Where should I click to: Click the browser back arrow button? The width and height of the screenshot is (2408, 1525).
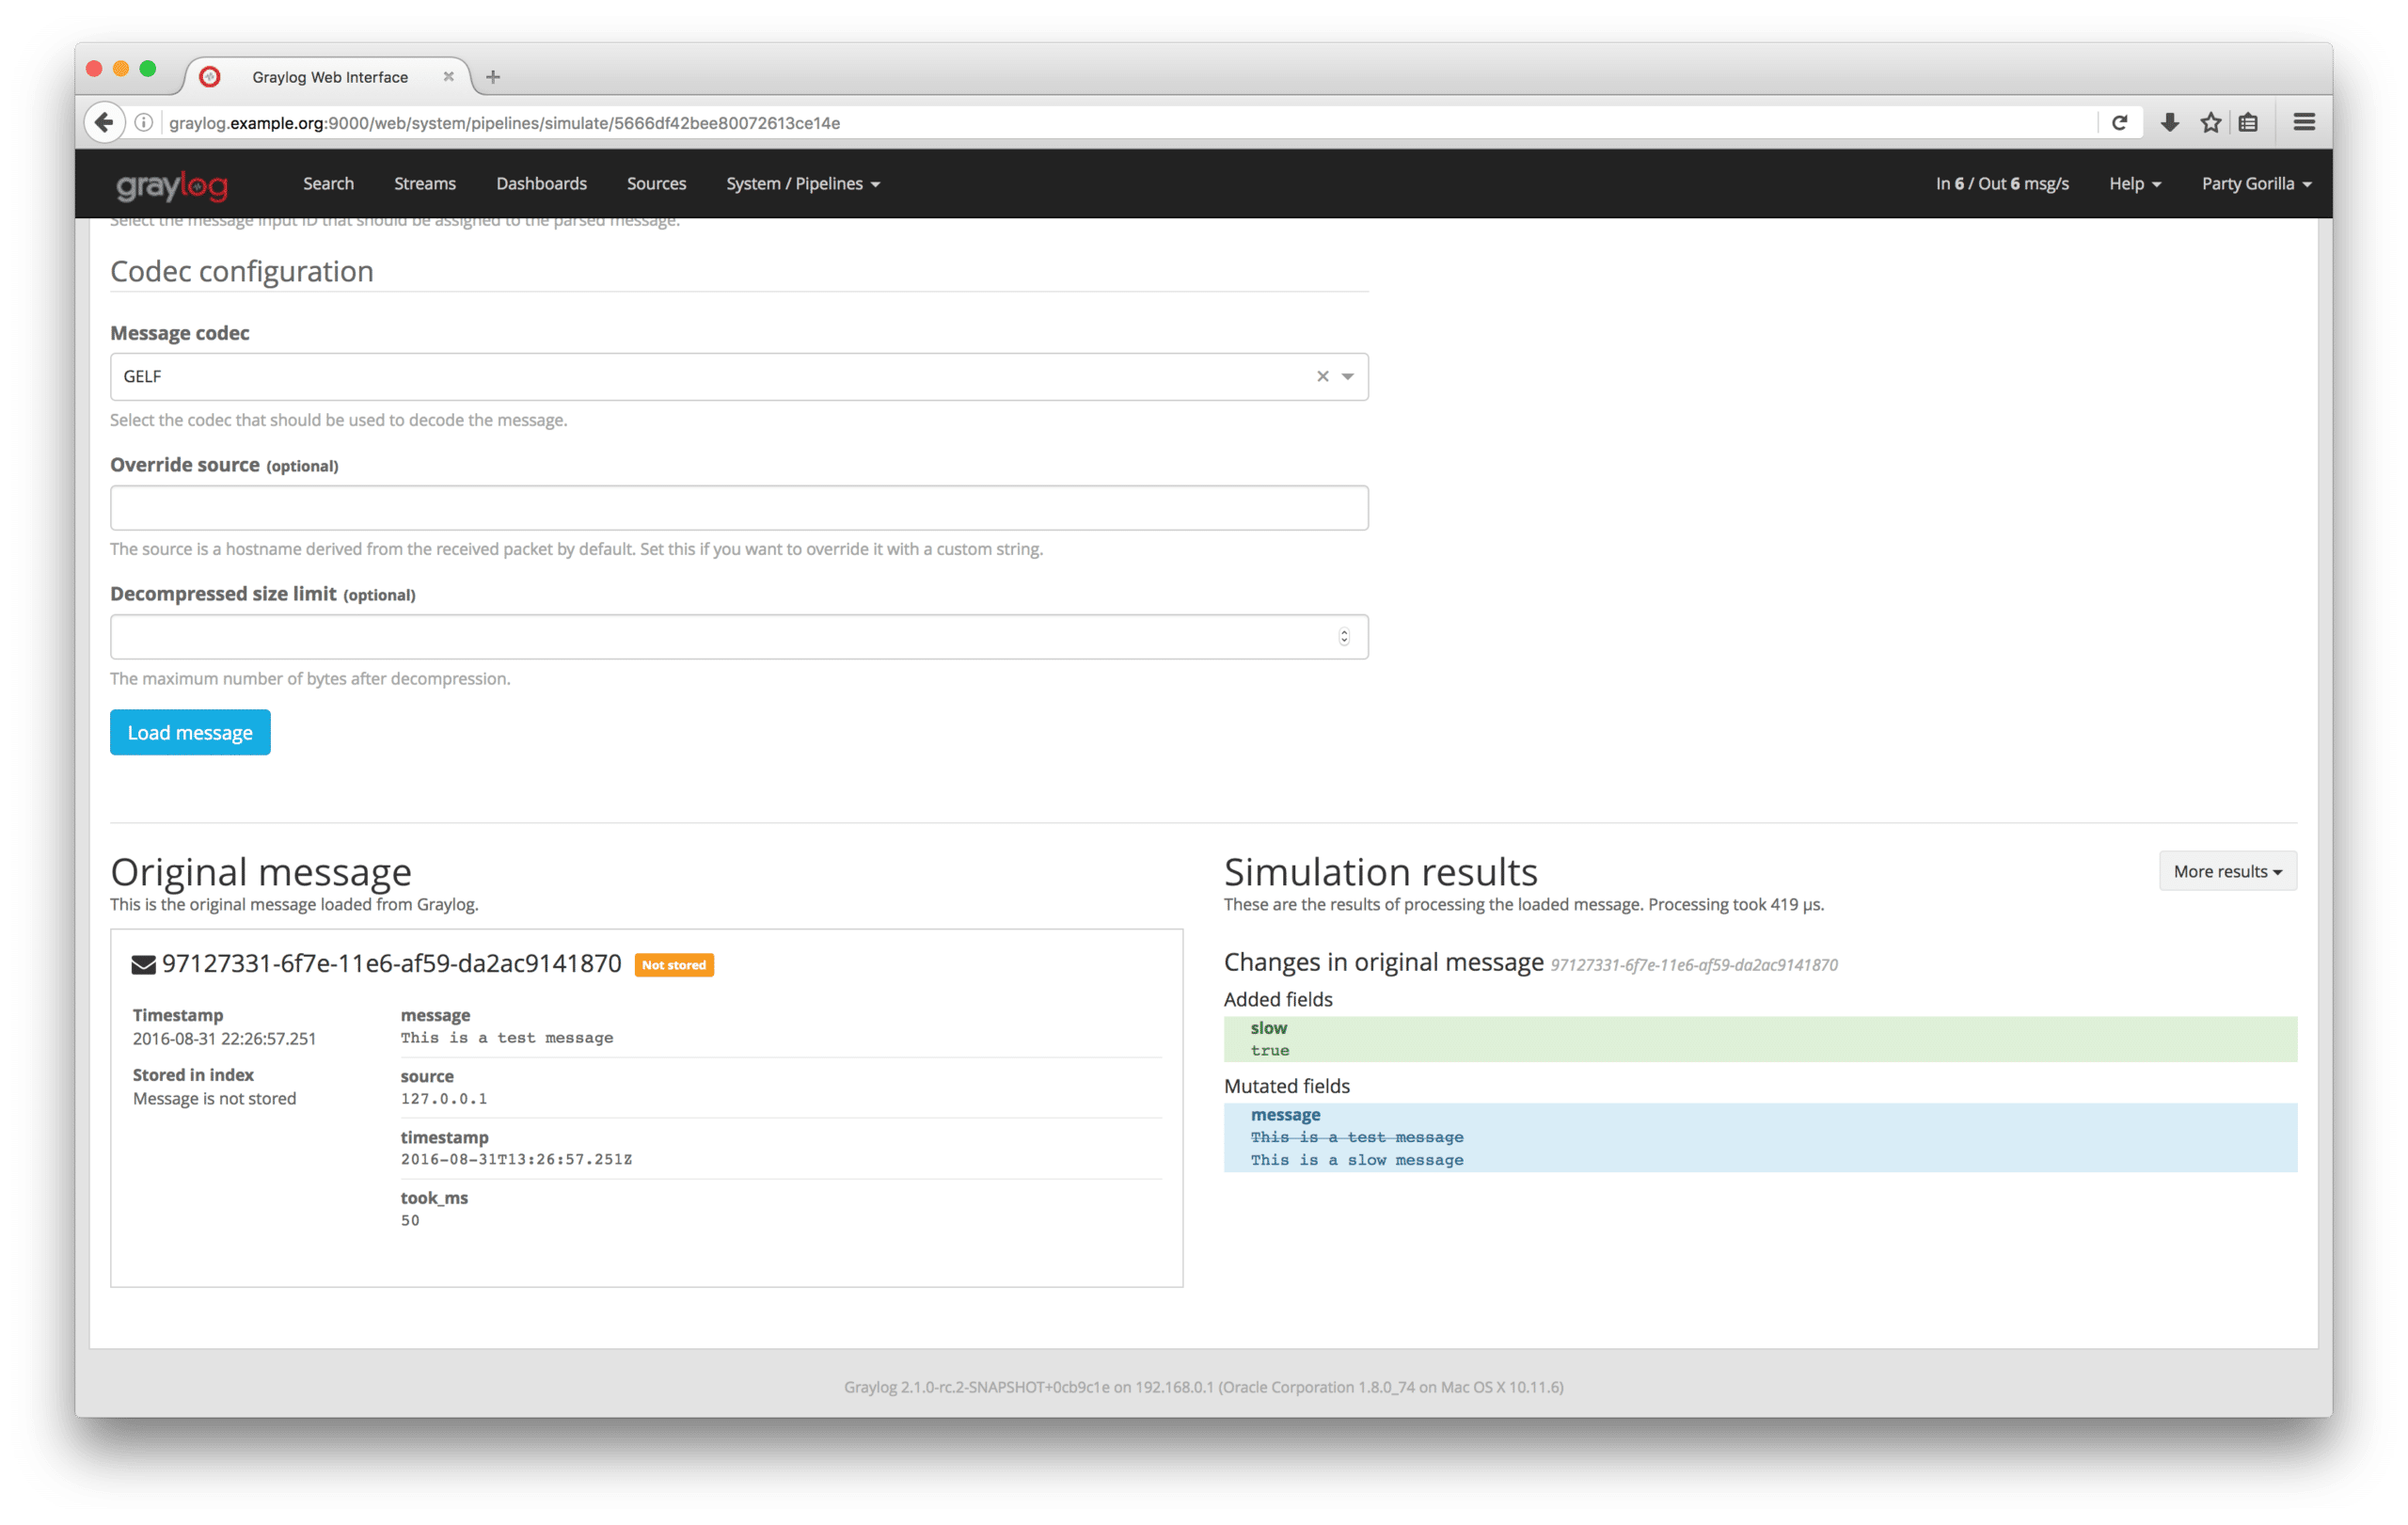coord(104,122)
